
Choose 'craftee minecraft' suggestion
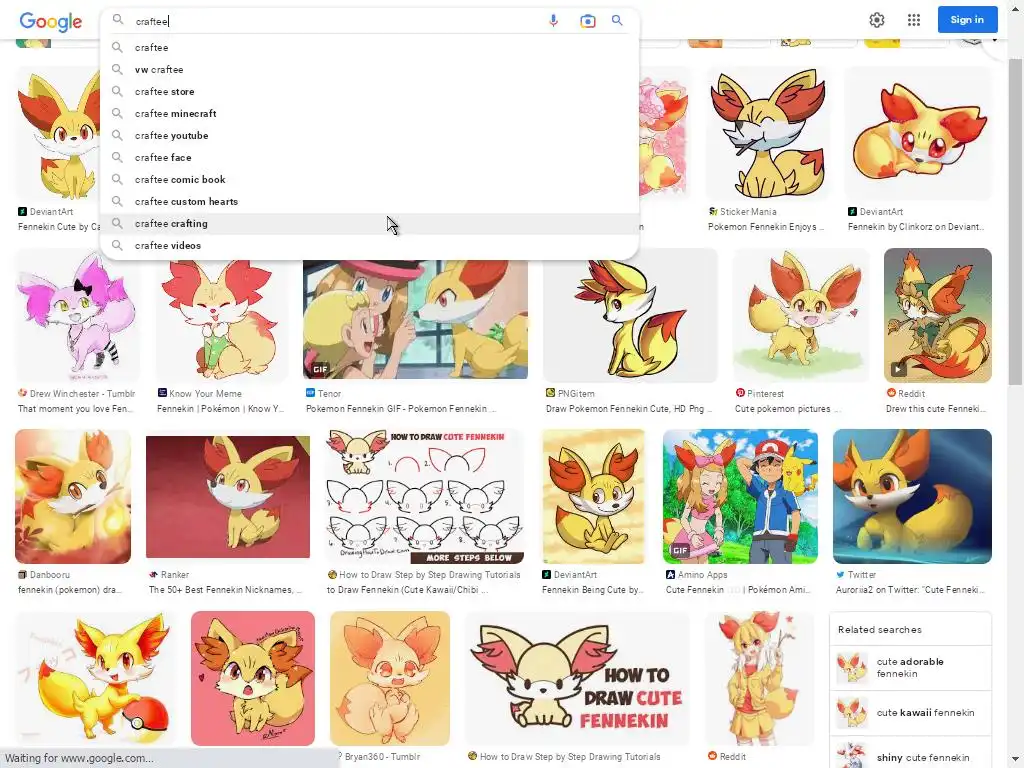coord(370,114)
